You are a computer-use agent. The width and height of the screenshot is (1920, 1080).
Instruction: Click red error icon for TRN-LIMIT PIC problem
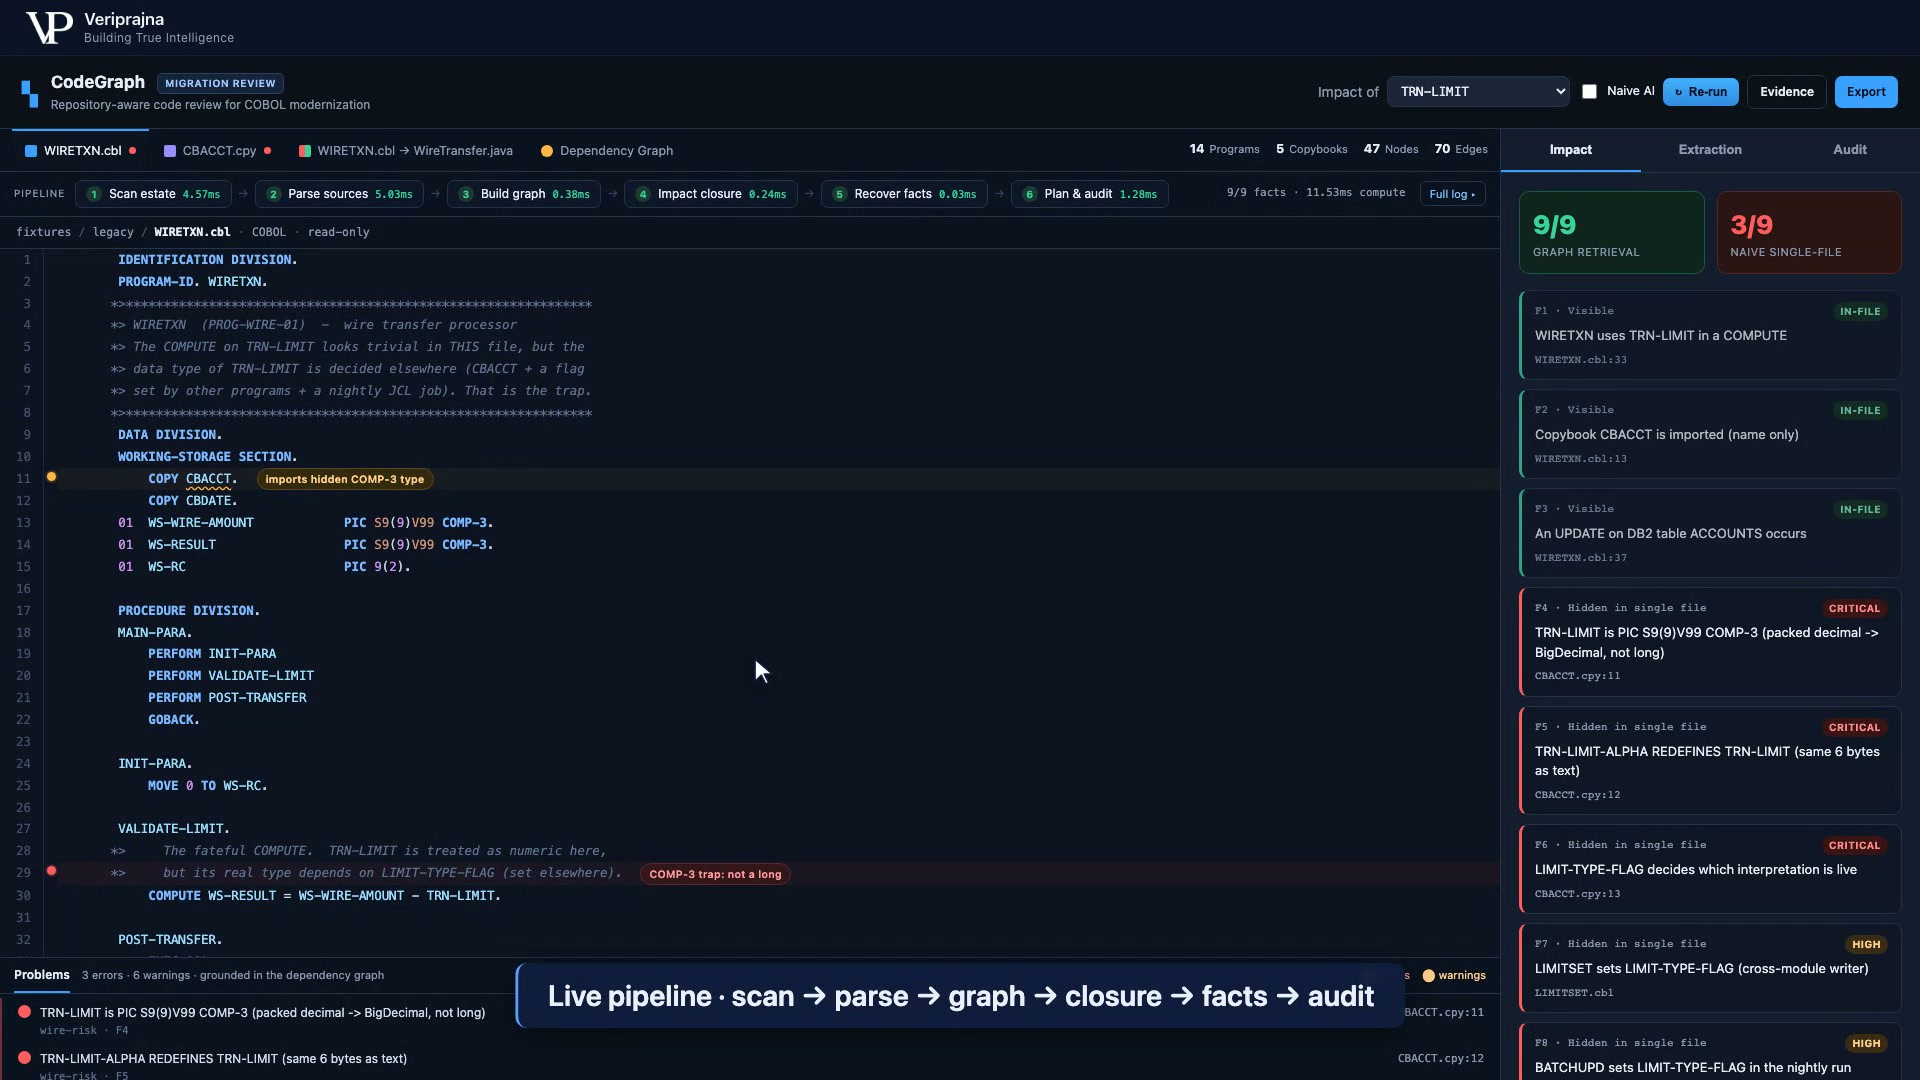[x=24, y=1012]
